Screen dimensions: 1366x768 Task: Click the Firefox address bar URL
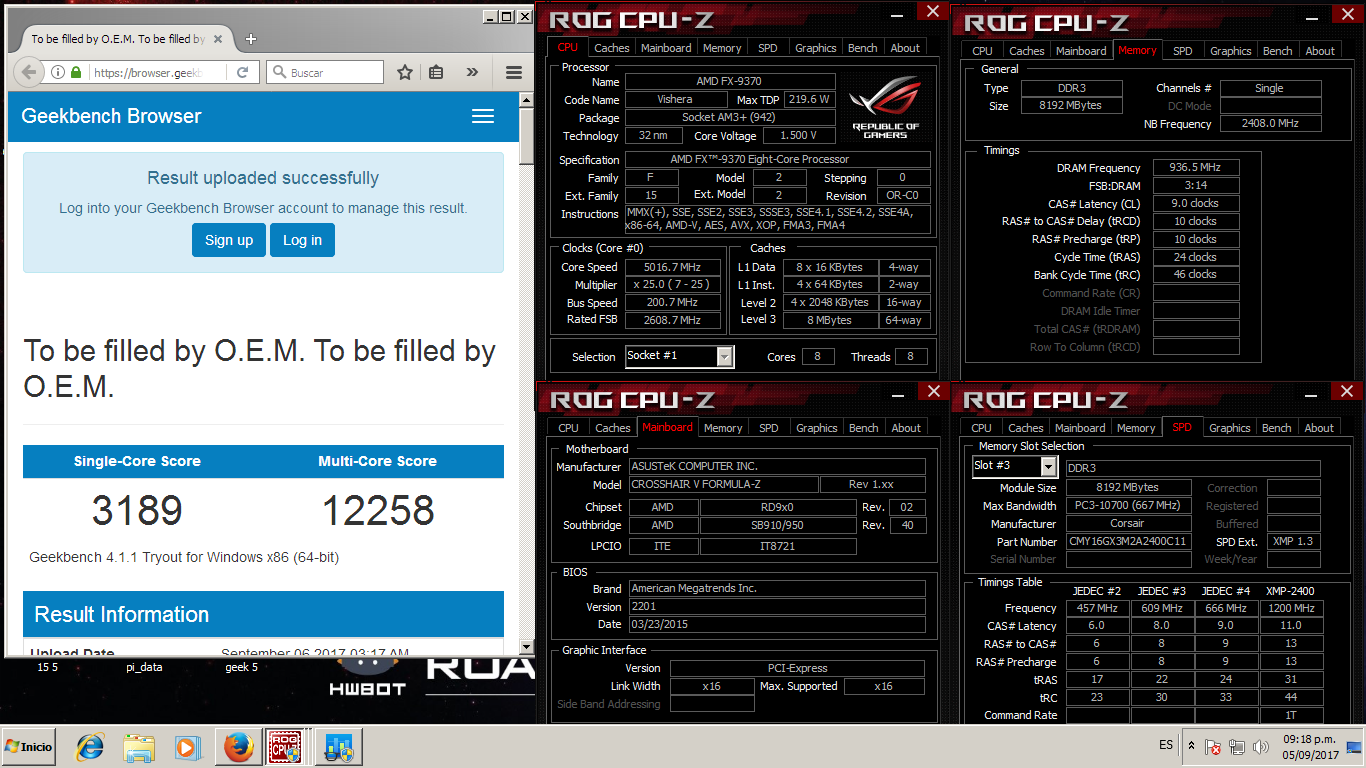point(147,72)
